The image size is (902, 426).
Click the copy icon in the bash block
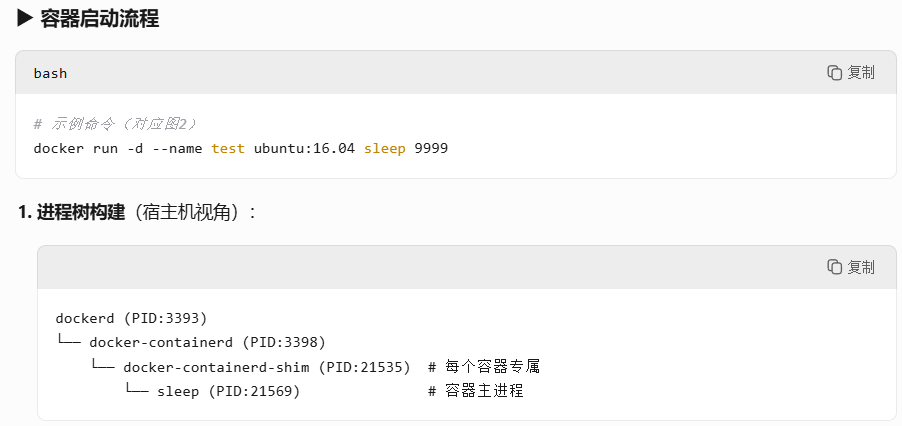click(x=834, y=72)
